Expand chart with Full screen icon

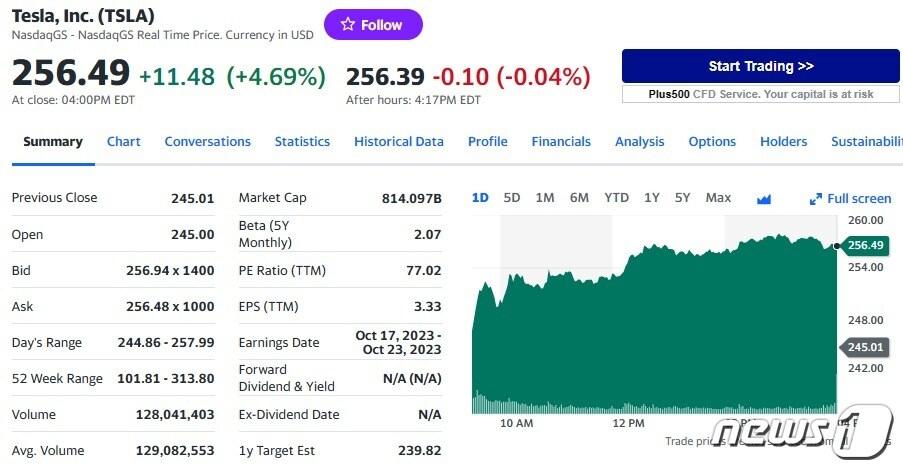850,199
